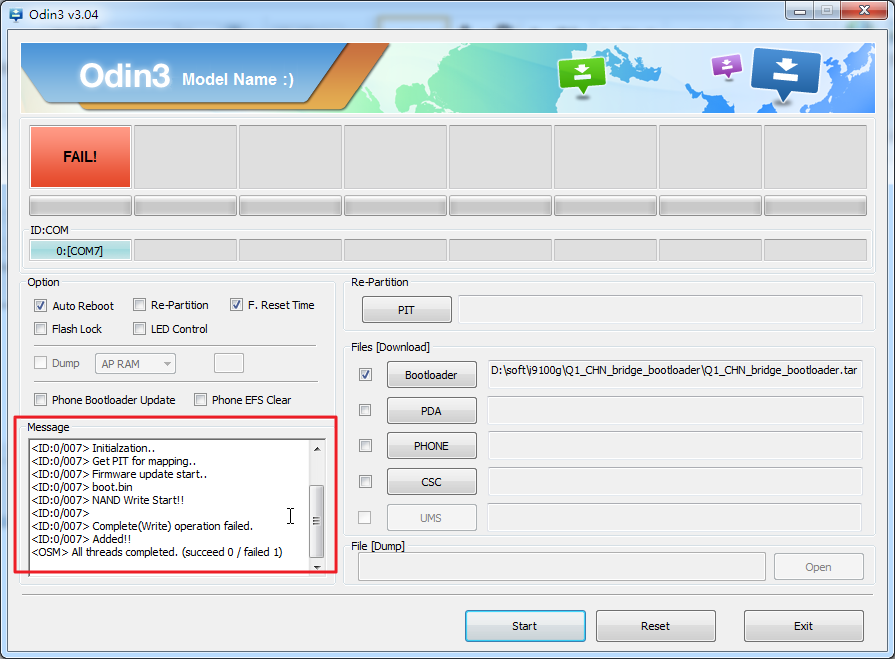895x659 pixels.
Task: Click the 'Get PIT for mapping..' log line
Action: click(114, 461)
